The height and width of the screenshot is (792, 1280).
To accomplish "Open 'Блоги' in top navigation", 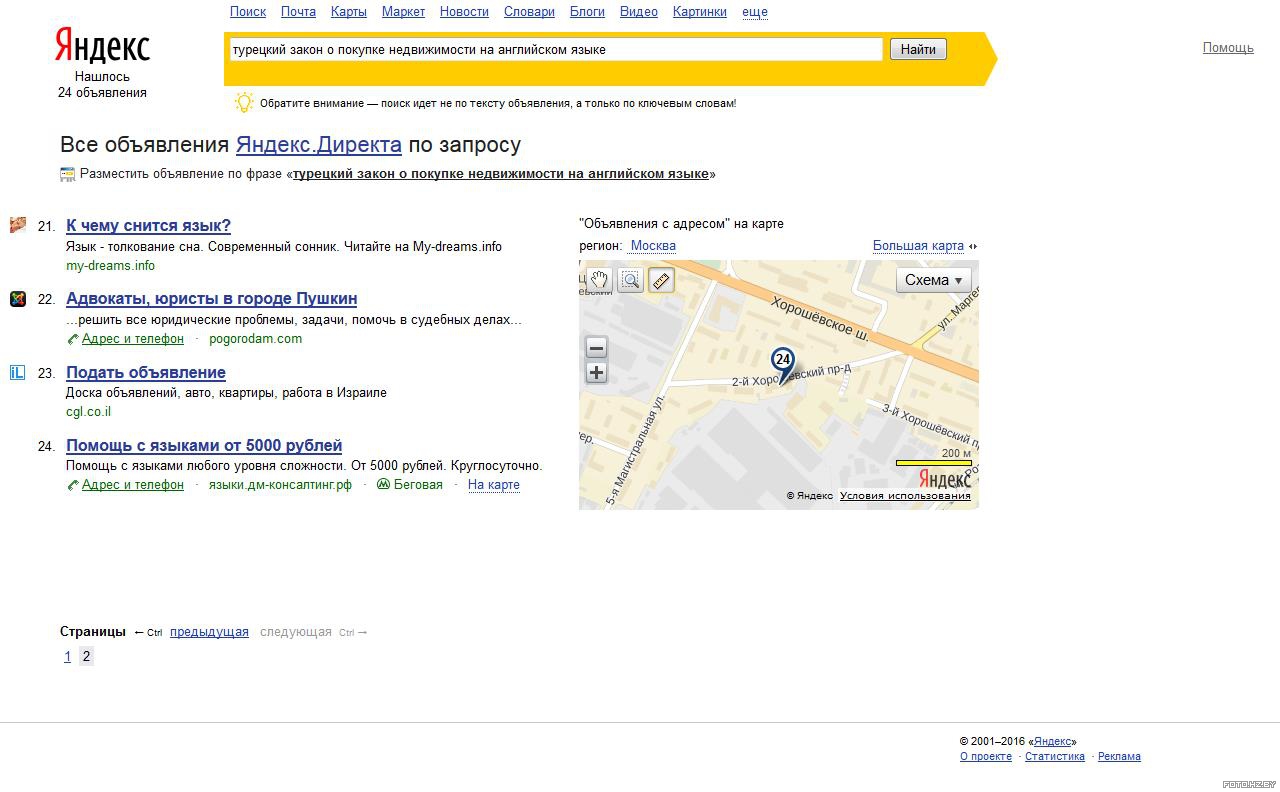I will [x=587, y=12].
